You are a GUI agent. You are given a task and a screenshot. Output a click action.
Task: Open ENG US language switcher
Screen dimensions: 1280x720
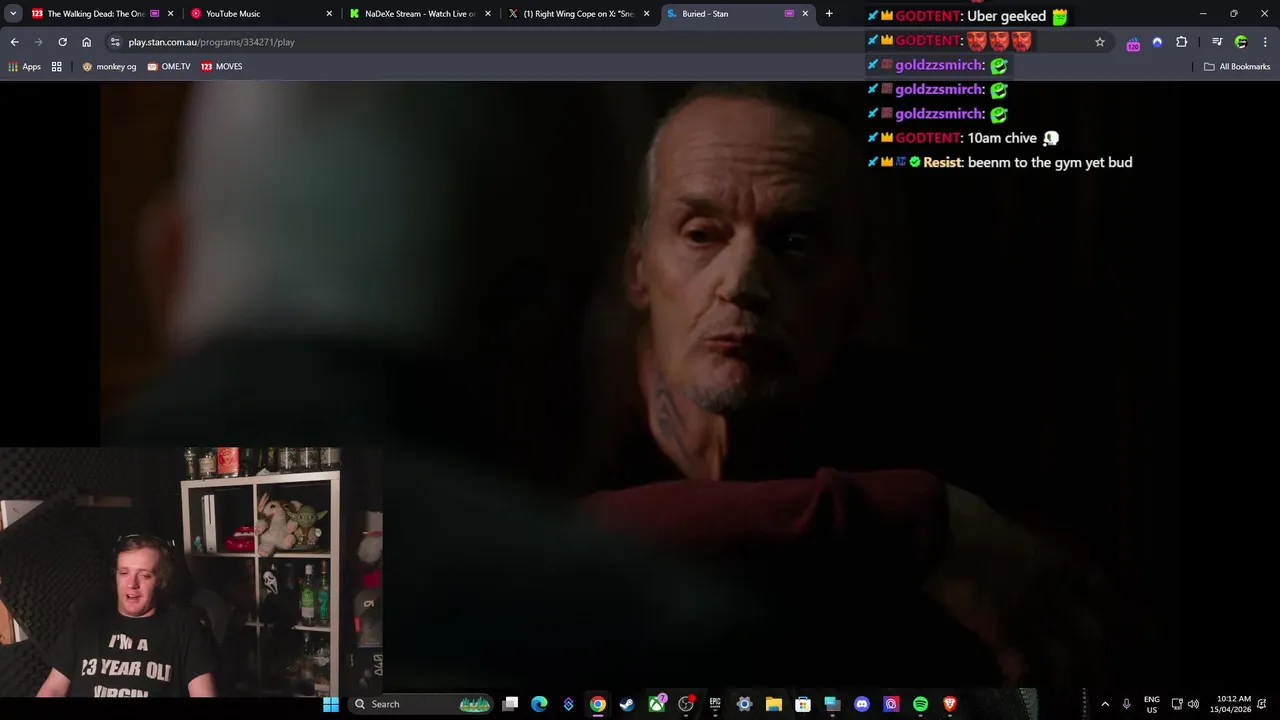point(1152,704)
